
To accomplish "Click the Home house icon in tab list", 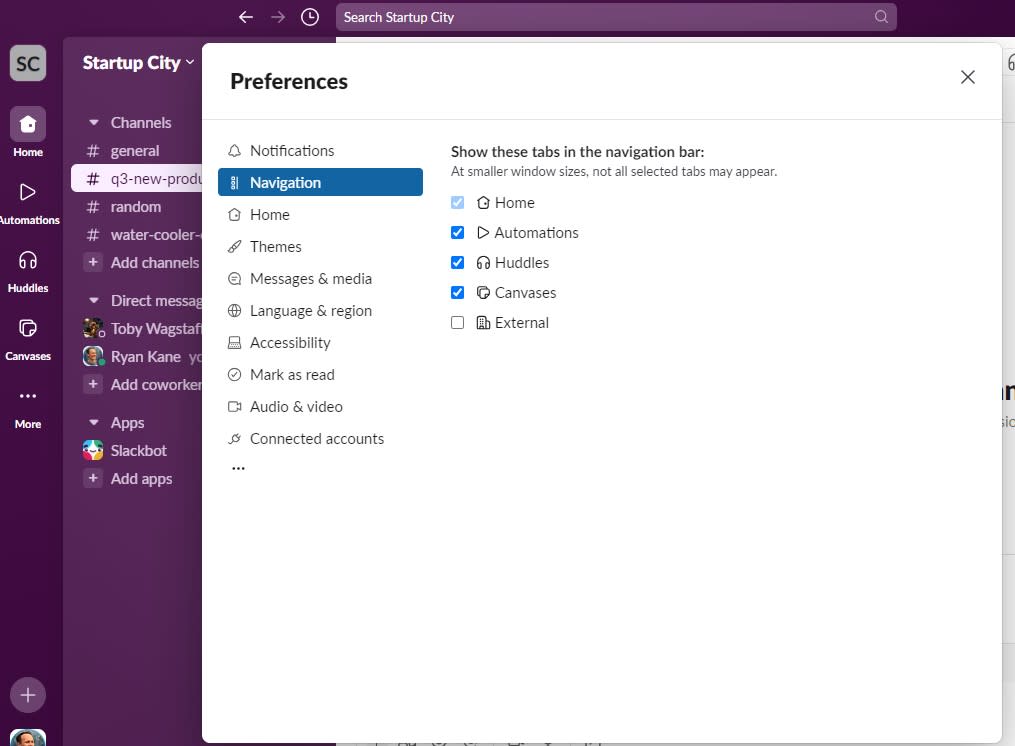I will pyautogui.click(x=483, y=203).
